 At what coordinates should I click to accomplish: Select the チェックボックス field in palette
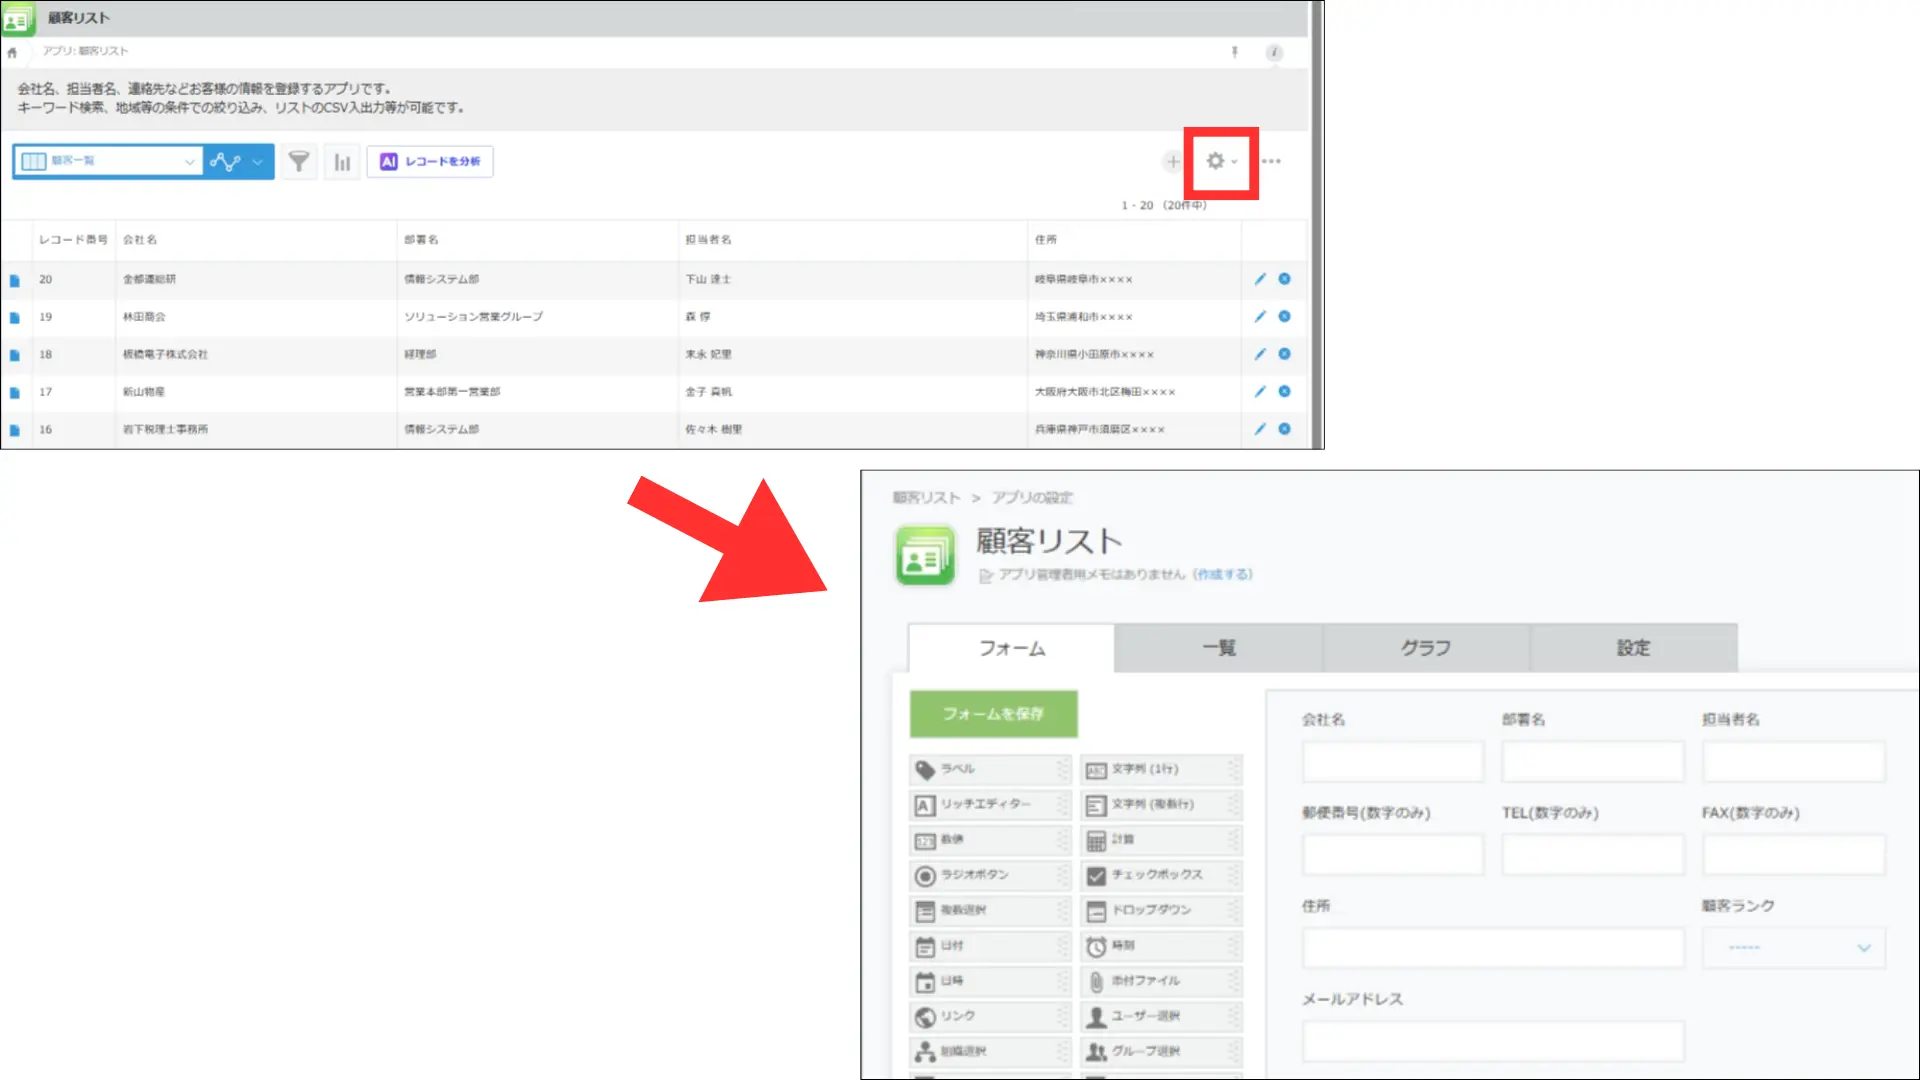tap(1160, 875)
